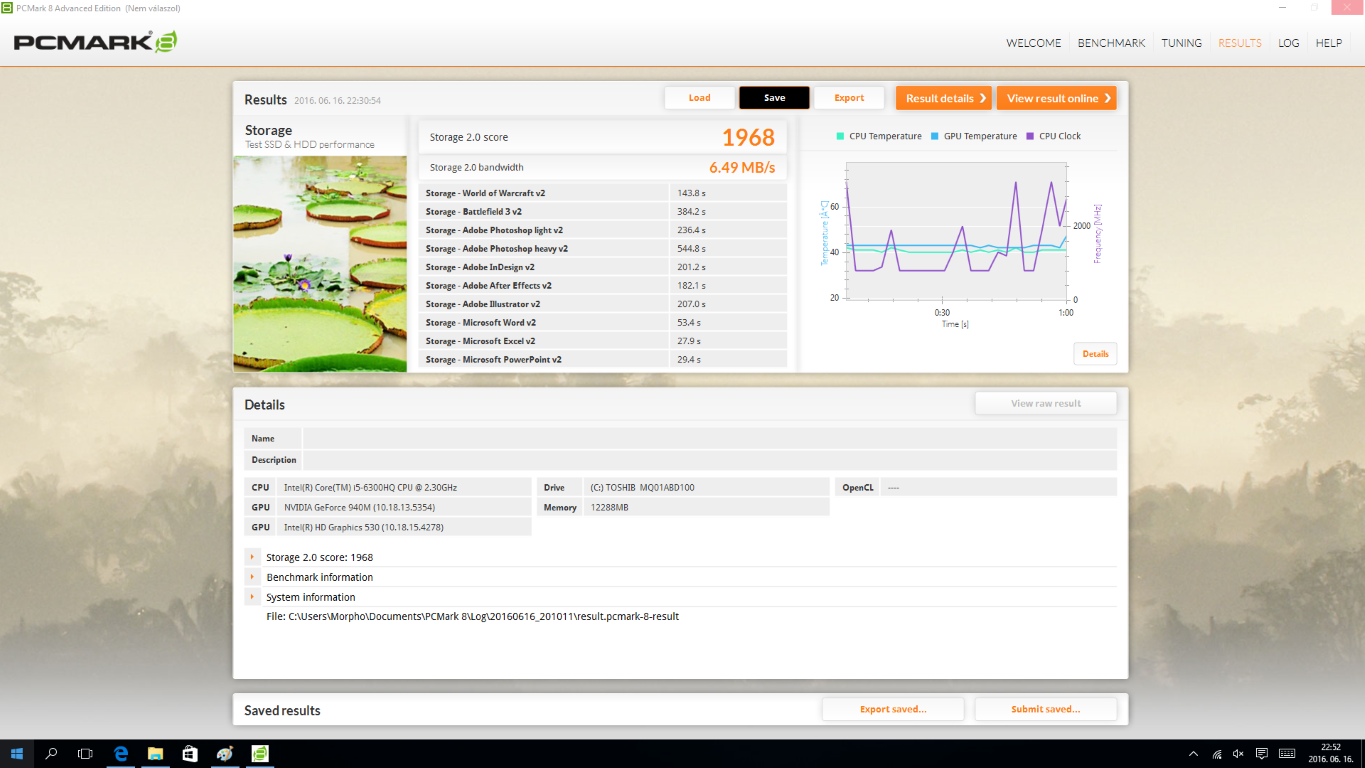This screenshot has width=1365, height=768.
Task: Select the Storage - Microsoft Excel v2 row
Action: pyautogui.click(x=603, y=341)
